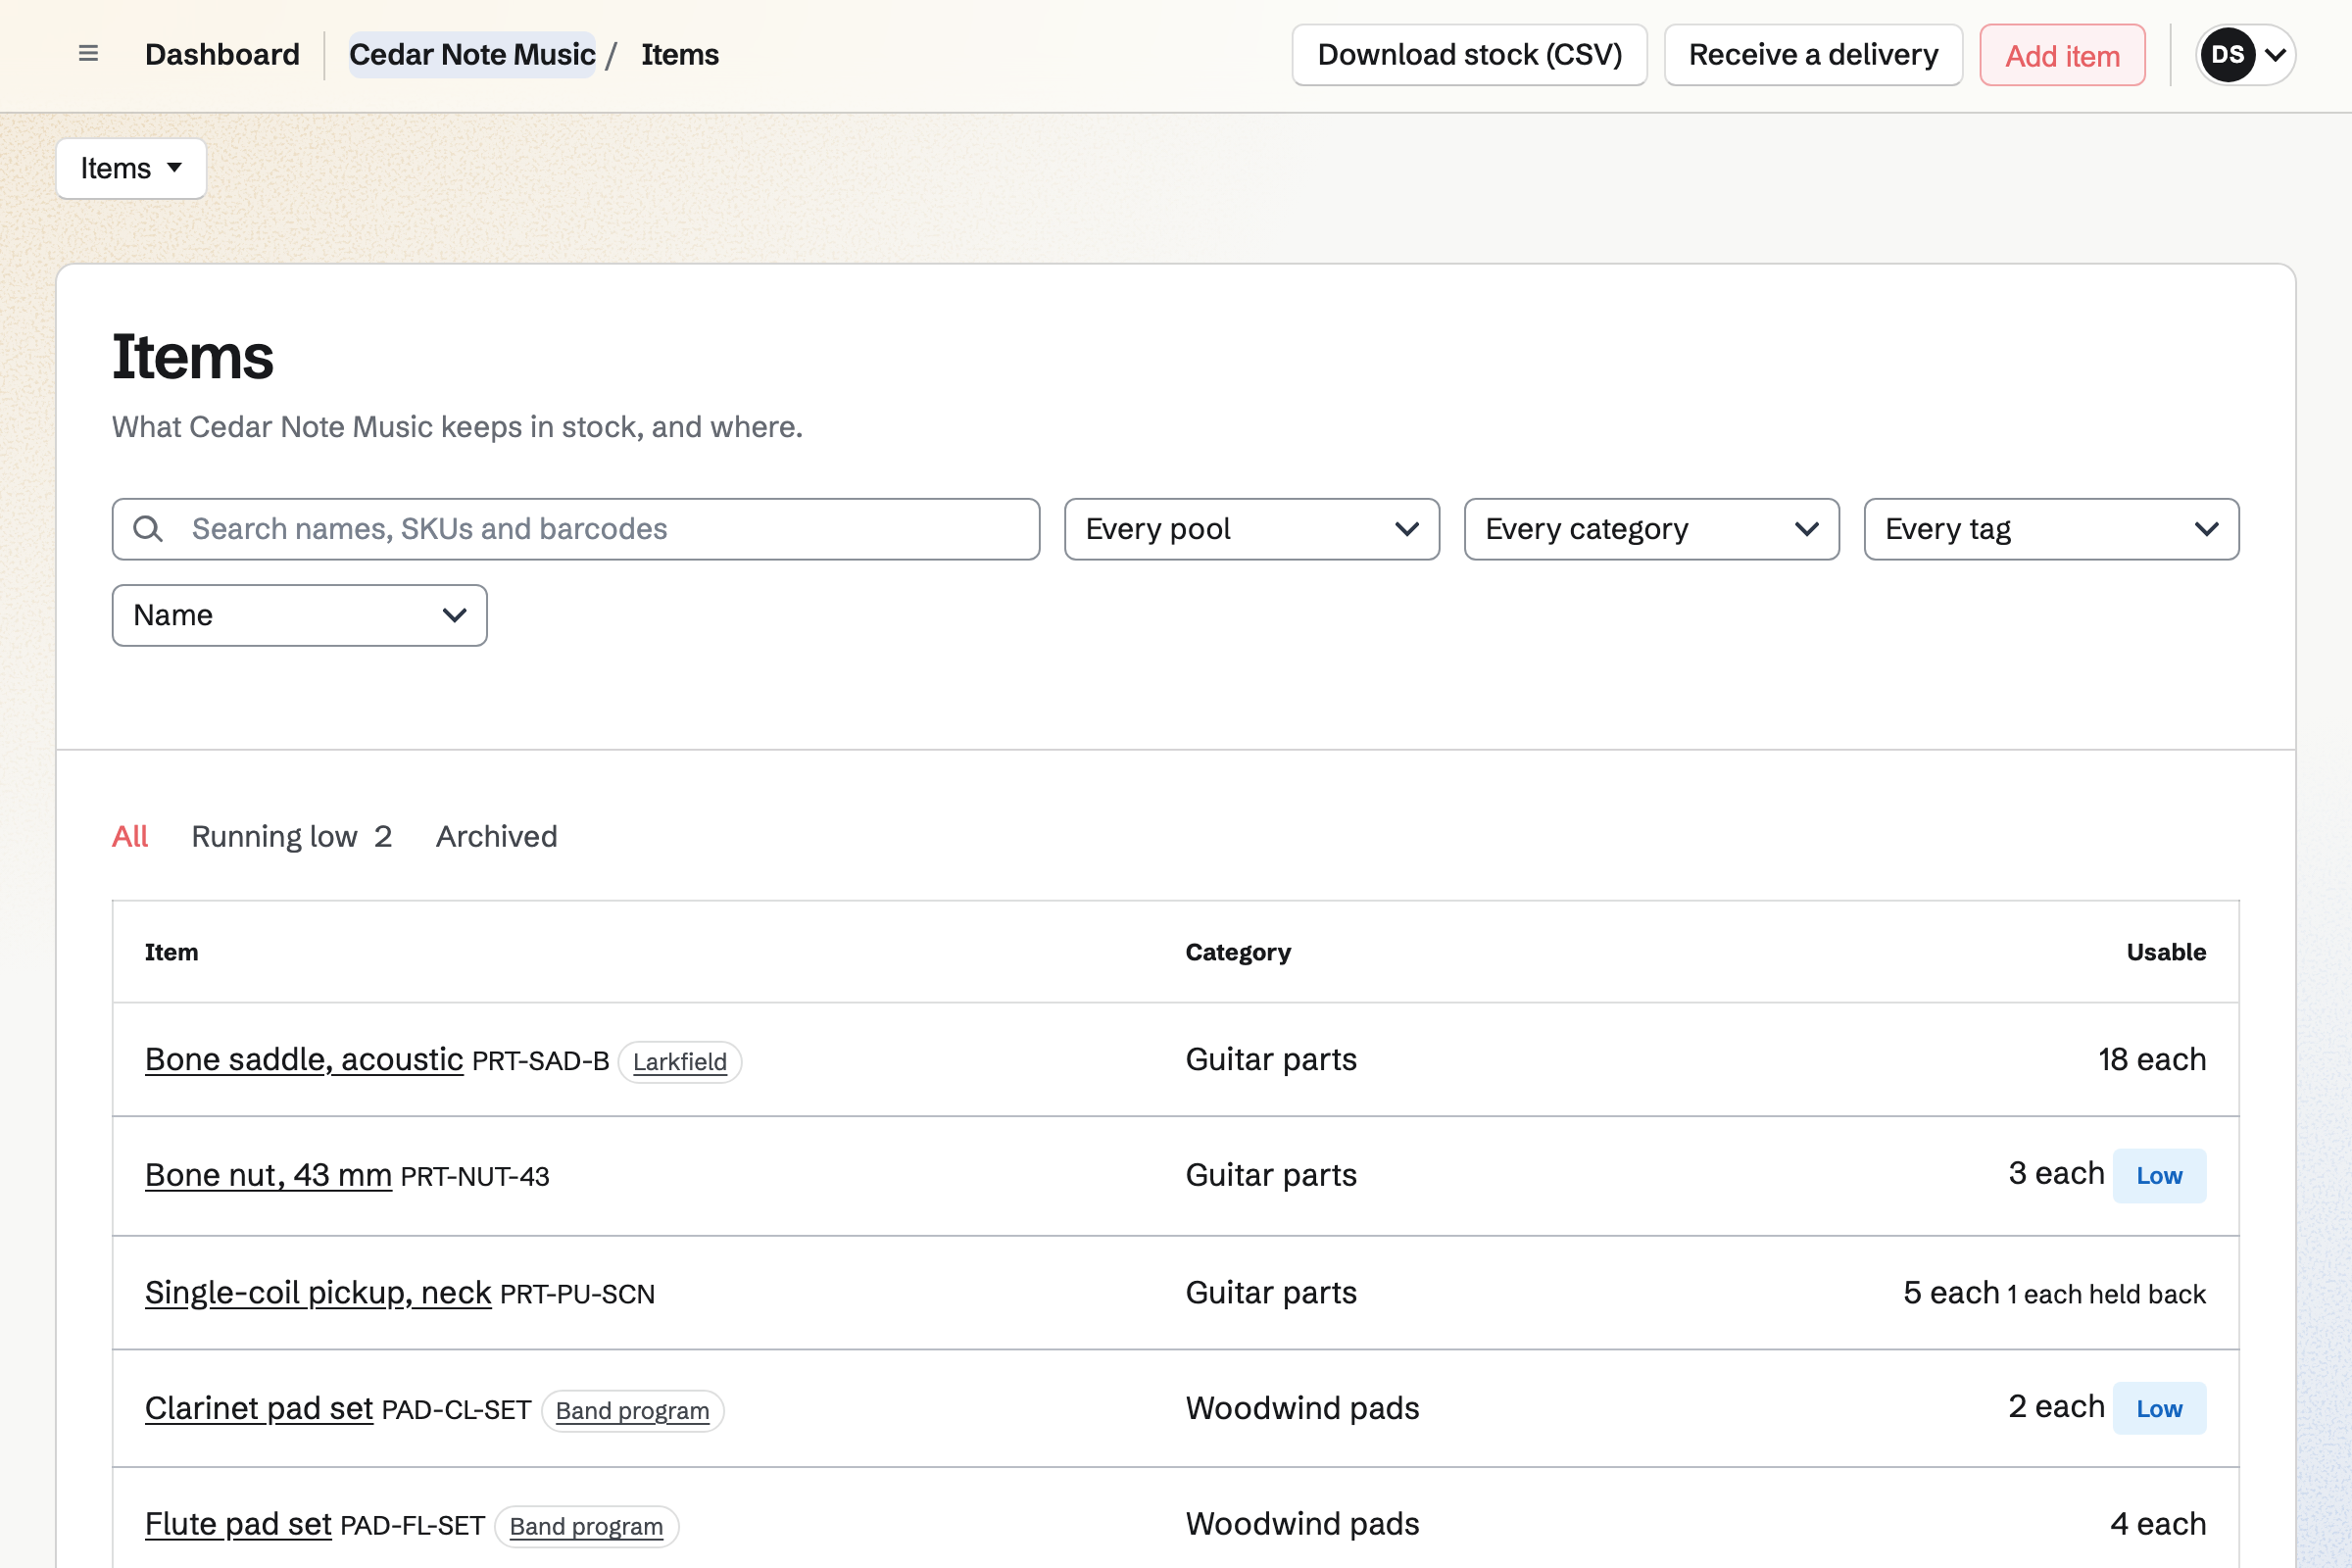Image resolution: width=2352 pixels, height=1568 pixels.
Task: Focus the search names, SKUs and barcodes field
Action: tap(576, 529)
